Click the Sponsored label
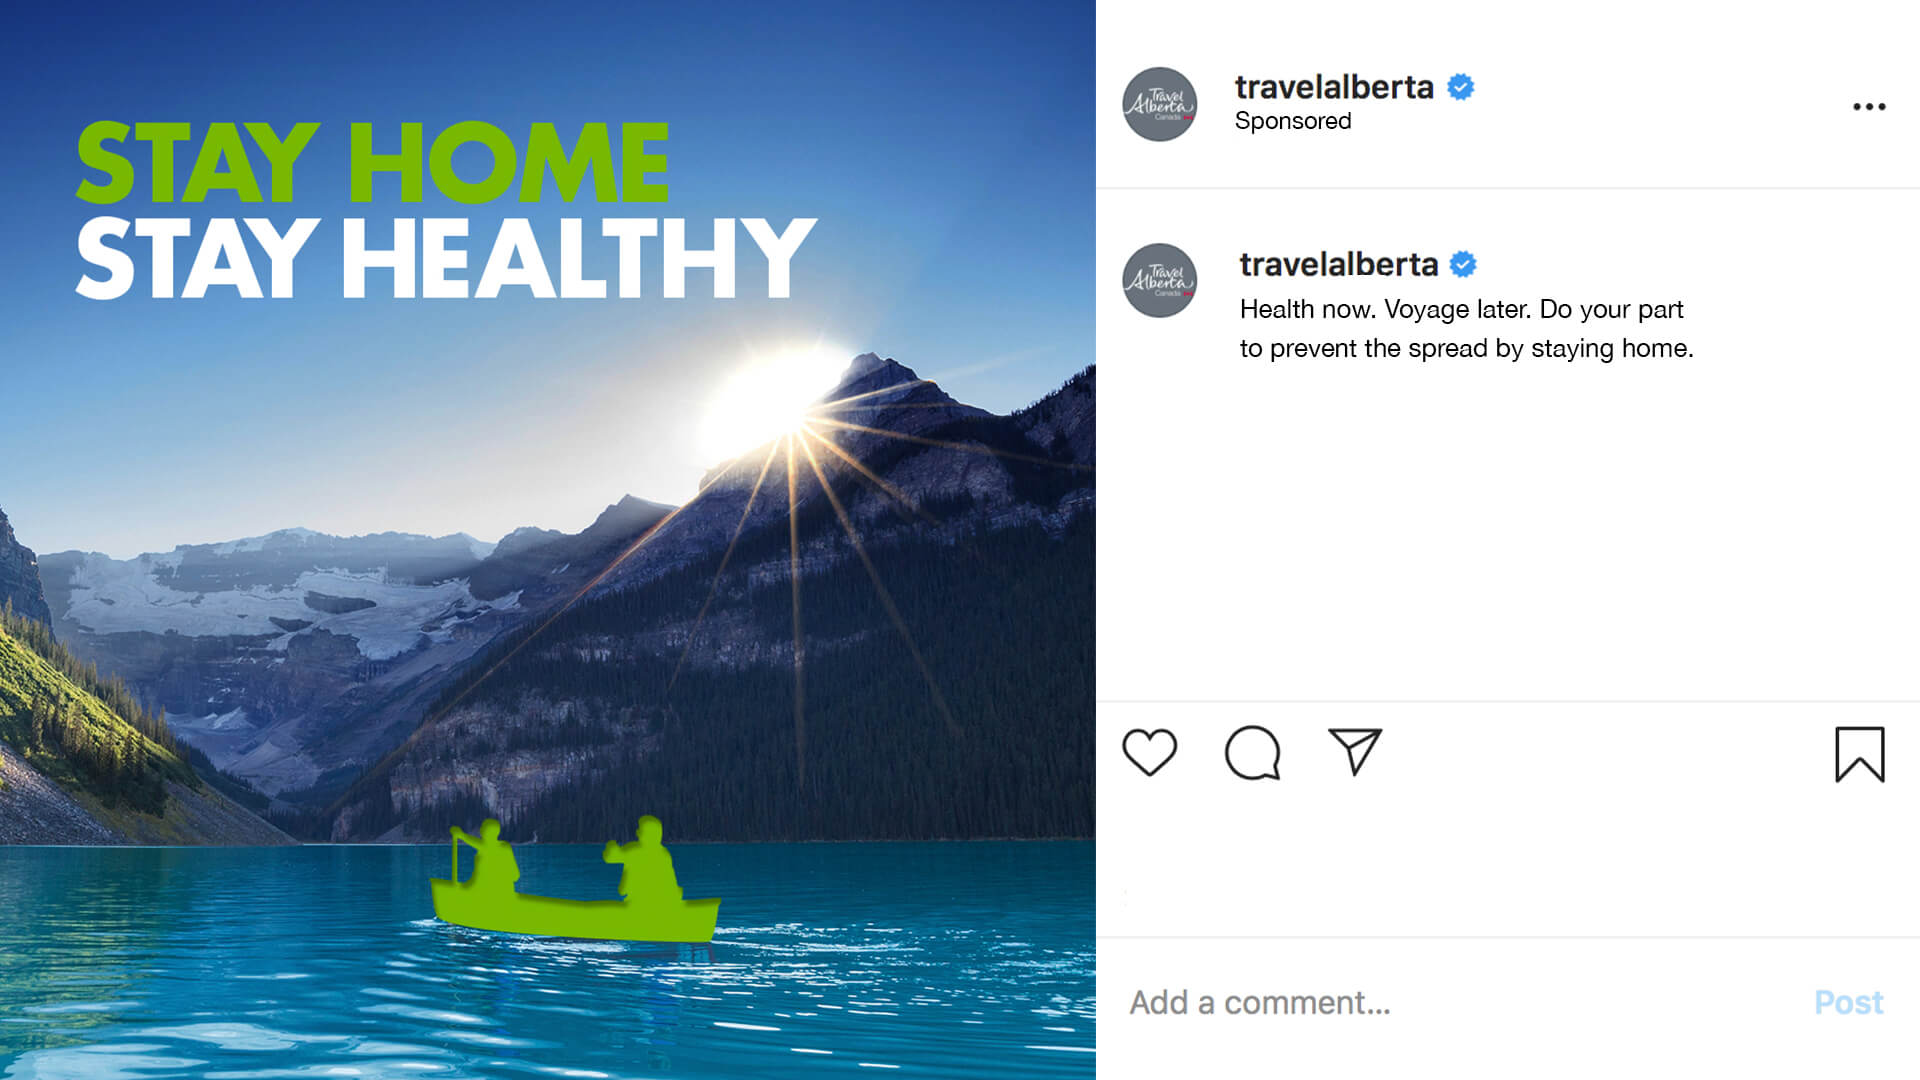The width and height of the screenshot is (1920, 1080). click(x=1293, y=121)
